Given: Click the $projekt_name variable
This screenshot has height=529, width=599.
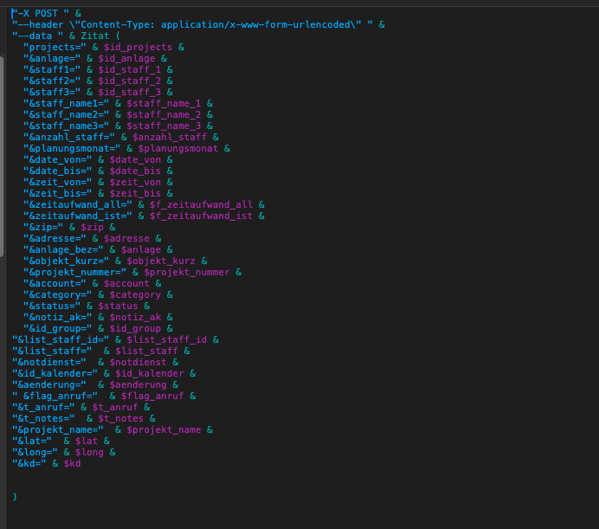Looking at the screenshot, I should [164, 430].
